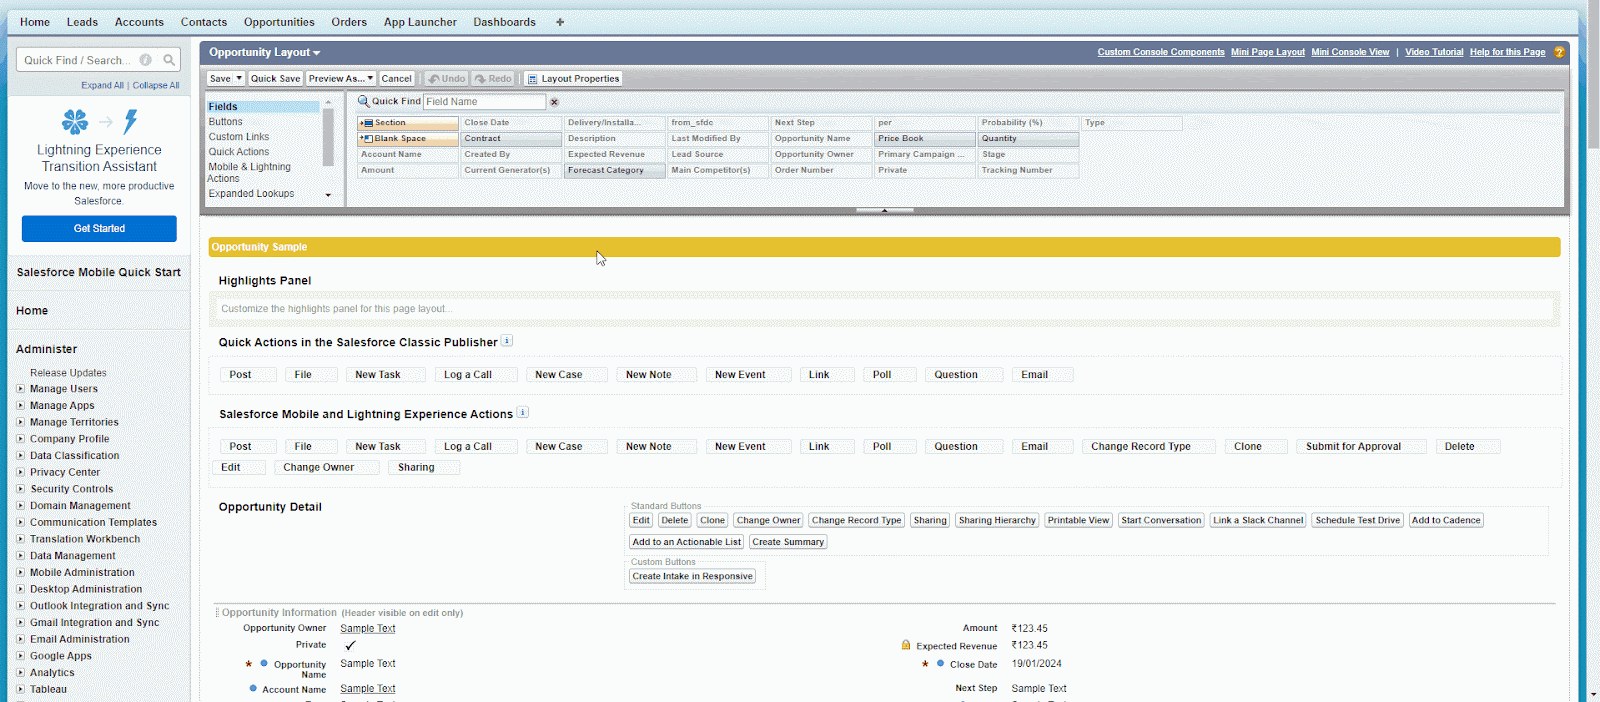This screenshot has height=702, width=1600.
Task: Open the Mini Page Layout link
Action: [x=1268, y=52]
